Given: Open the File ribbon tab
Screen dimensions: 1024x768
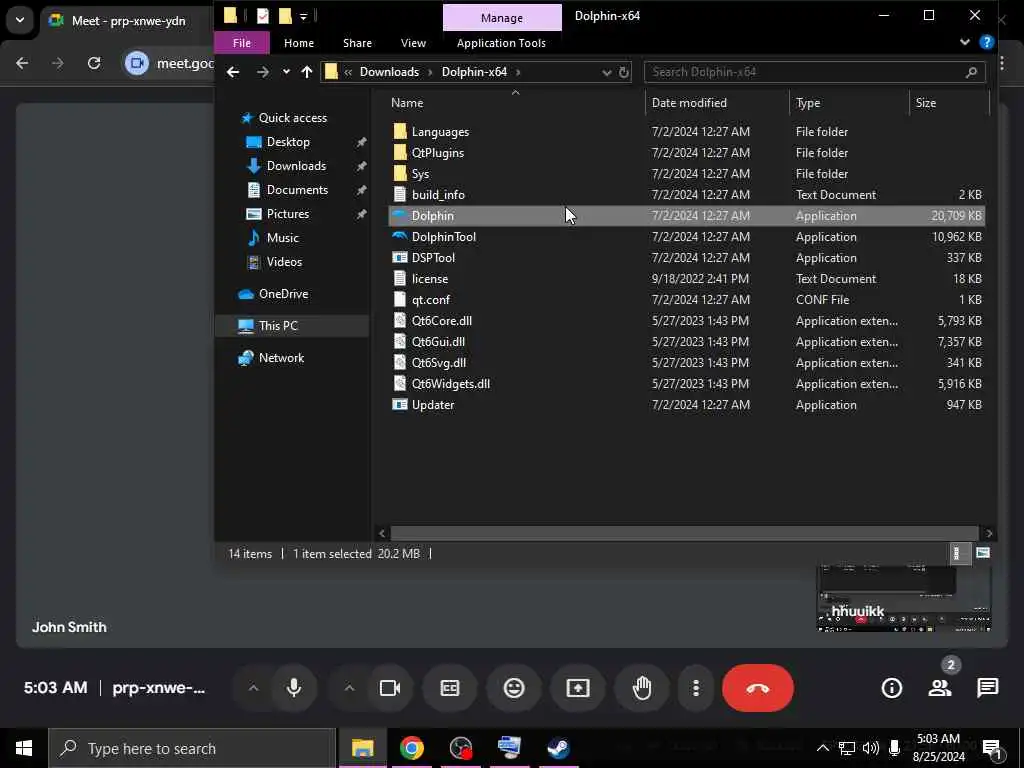Looking at the screenshot, I should pos(242,43).
